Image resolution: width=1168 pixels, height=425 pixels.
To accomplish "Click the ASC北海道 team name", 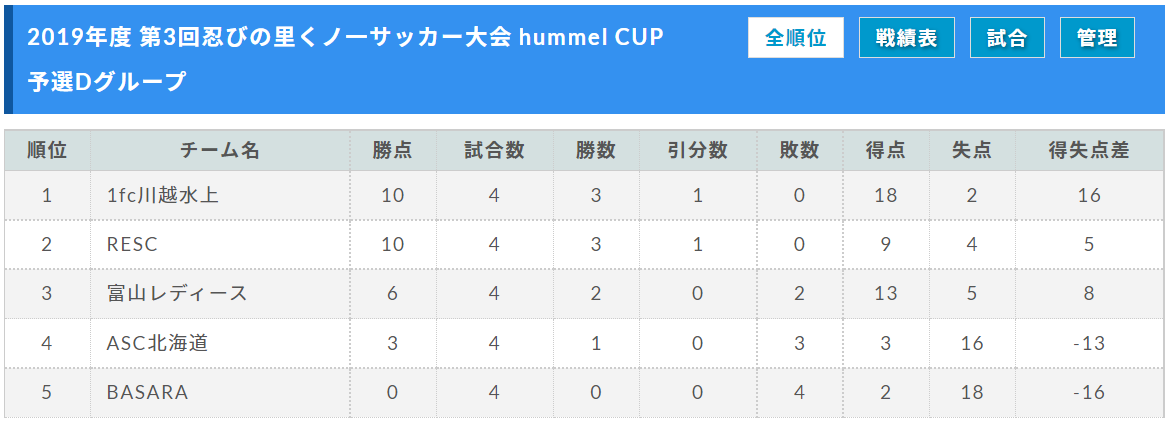I will [157, 343].
